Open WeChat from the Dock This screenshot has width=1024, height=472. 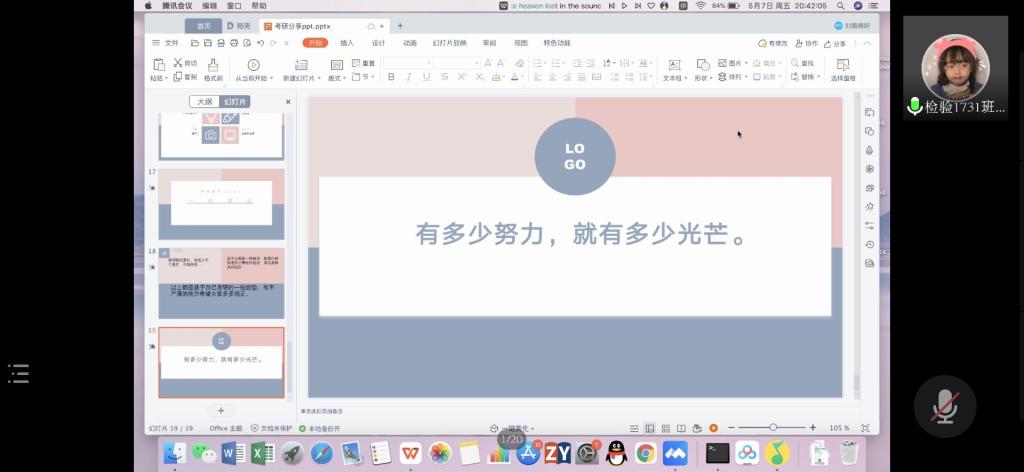coord(204,453)
